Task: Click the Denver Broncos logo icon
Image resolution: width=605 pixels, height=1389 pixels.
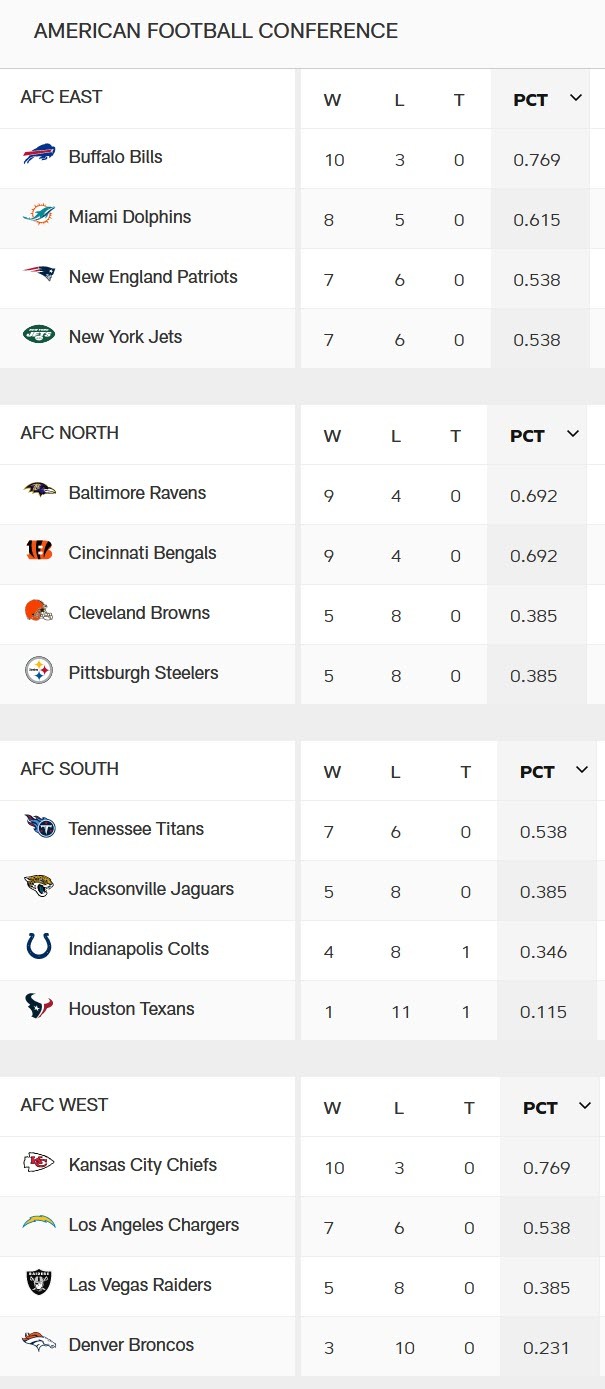Action: 39,1344
